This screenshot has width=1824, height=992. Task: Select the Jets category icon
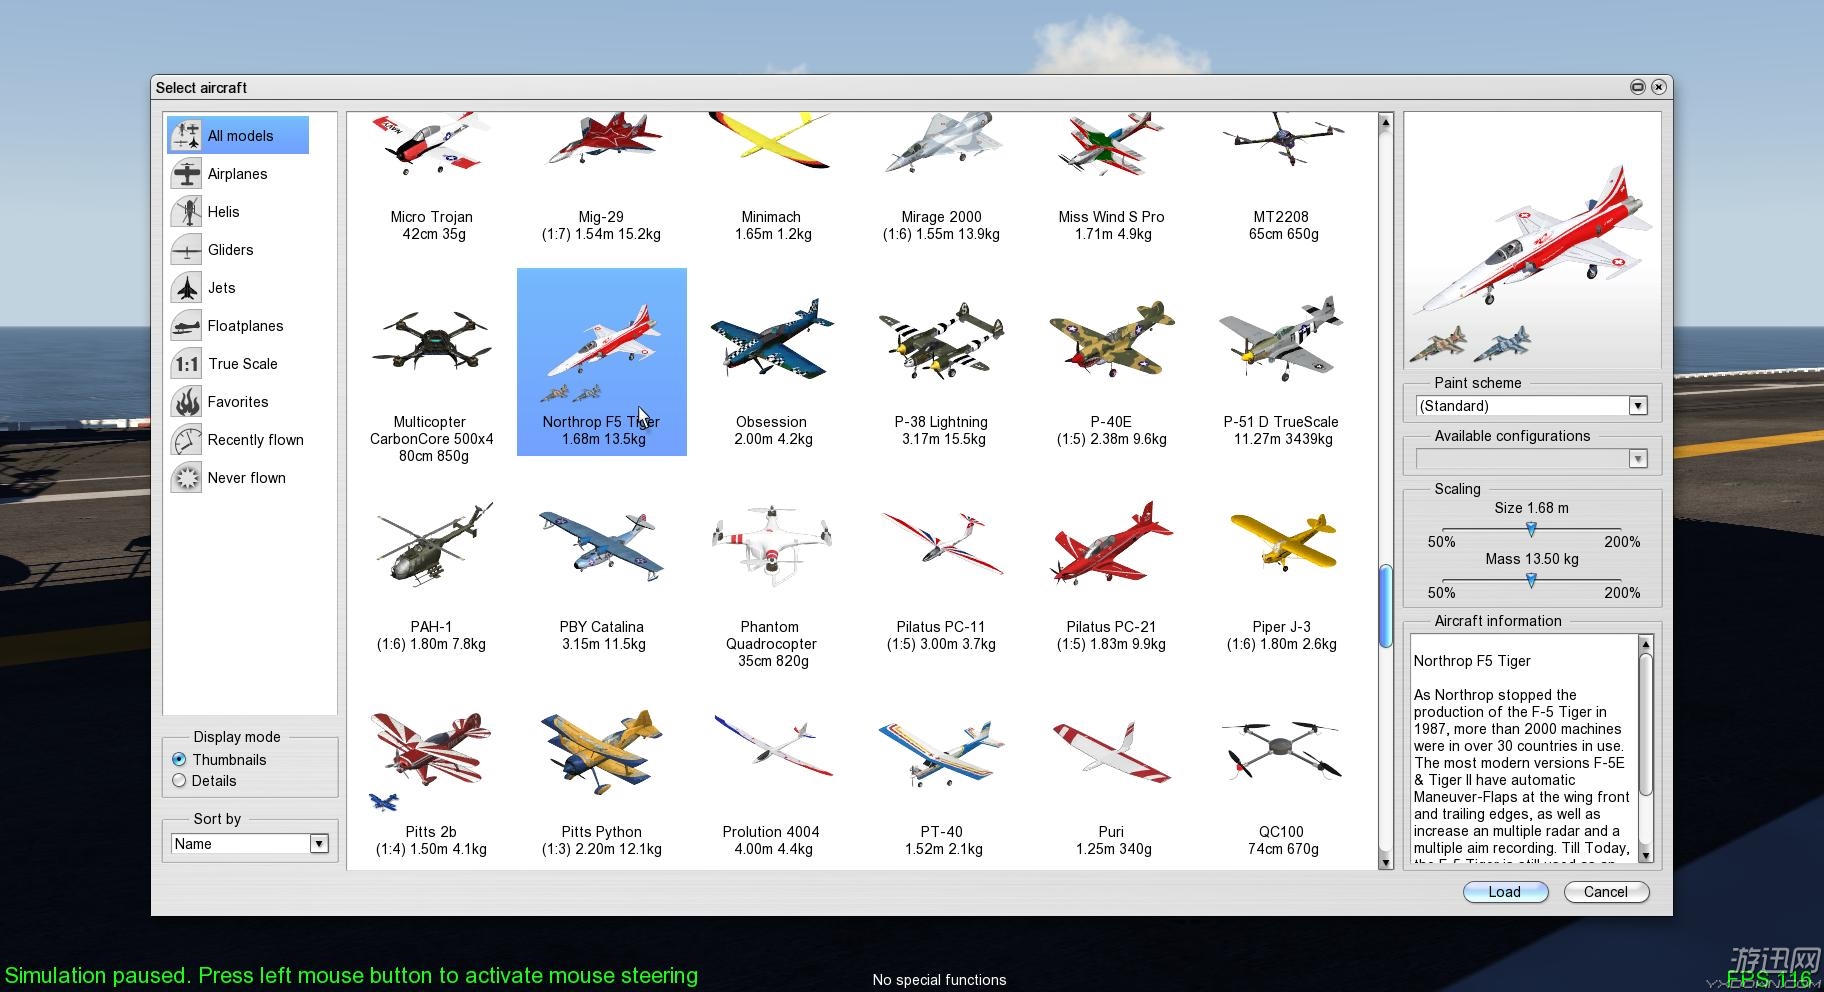point(186,287)
